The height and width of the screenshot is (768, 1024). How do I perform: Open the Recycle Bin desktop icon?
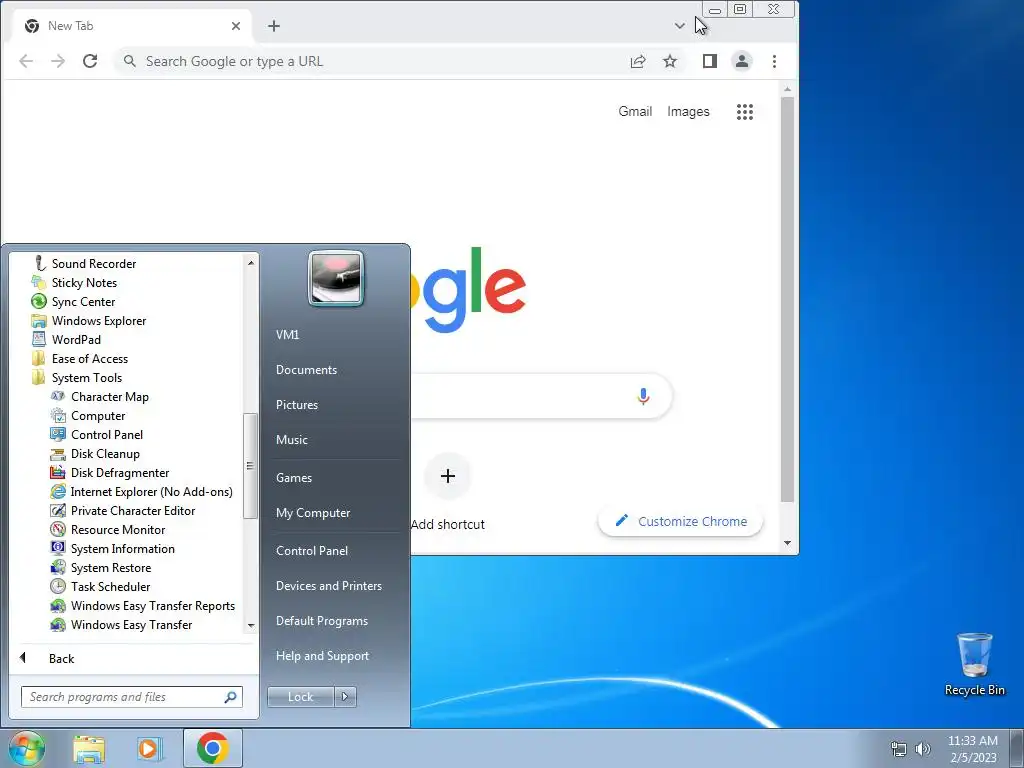(974, 665)
